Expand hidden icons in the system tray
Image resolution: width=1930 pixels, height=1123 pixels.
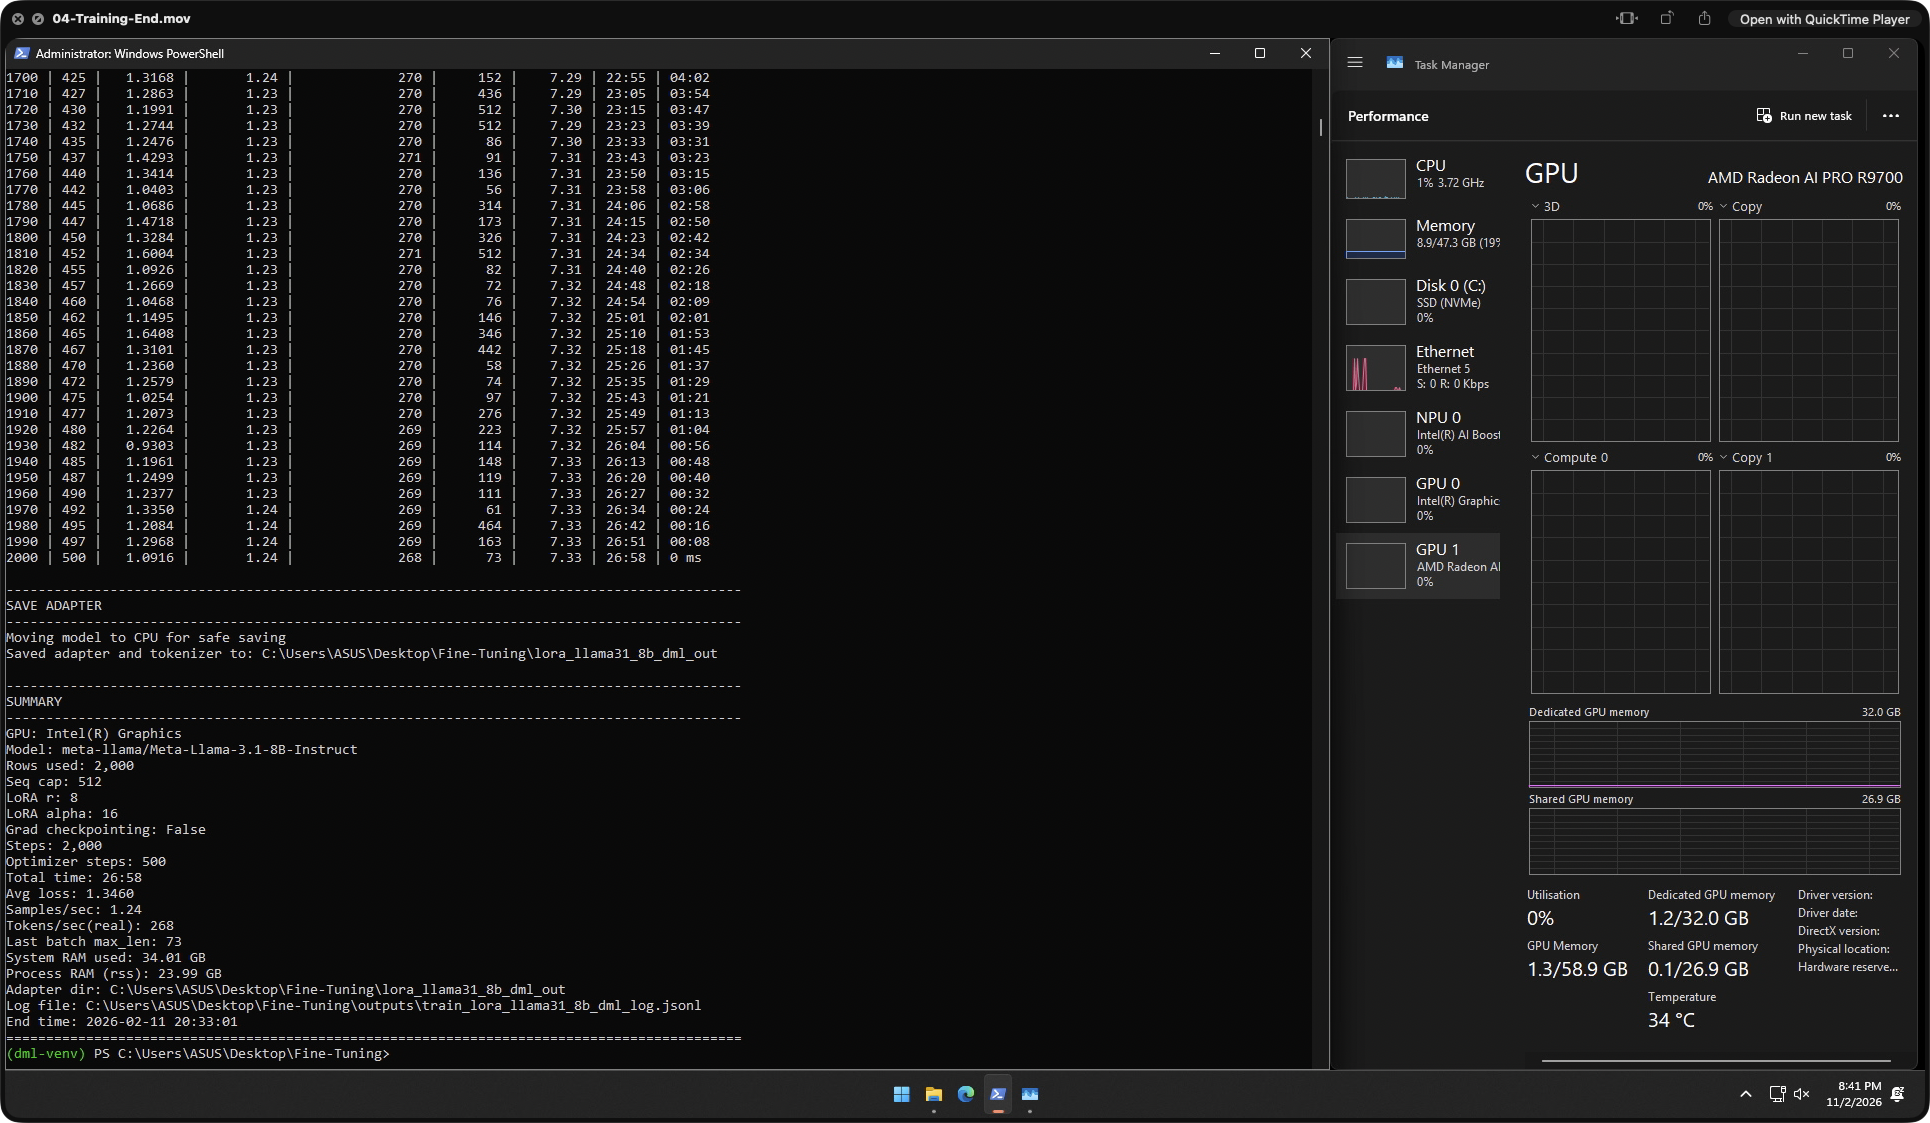(x=1746, y=1093)
